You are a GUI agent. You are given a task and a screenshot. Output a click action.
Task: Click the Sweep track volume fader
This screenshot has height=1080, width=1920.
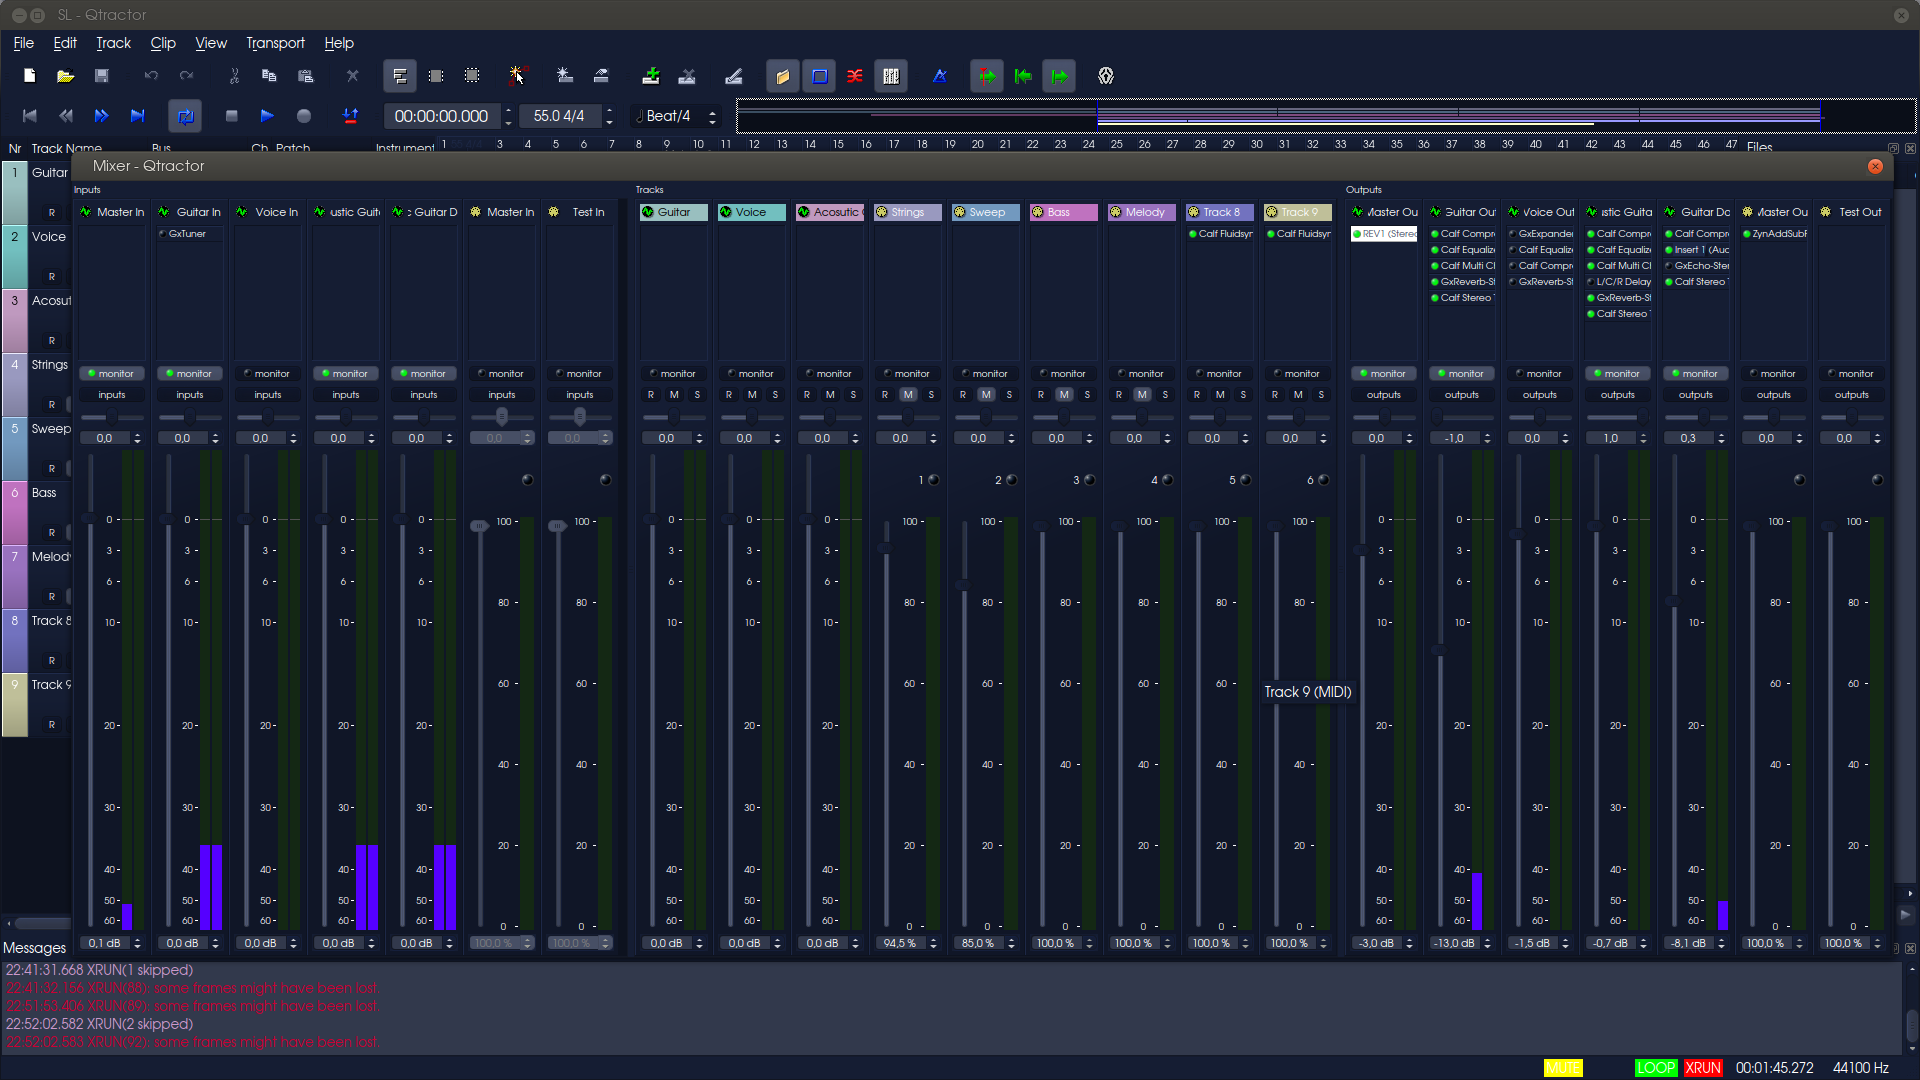(x=964, y=584)
